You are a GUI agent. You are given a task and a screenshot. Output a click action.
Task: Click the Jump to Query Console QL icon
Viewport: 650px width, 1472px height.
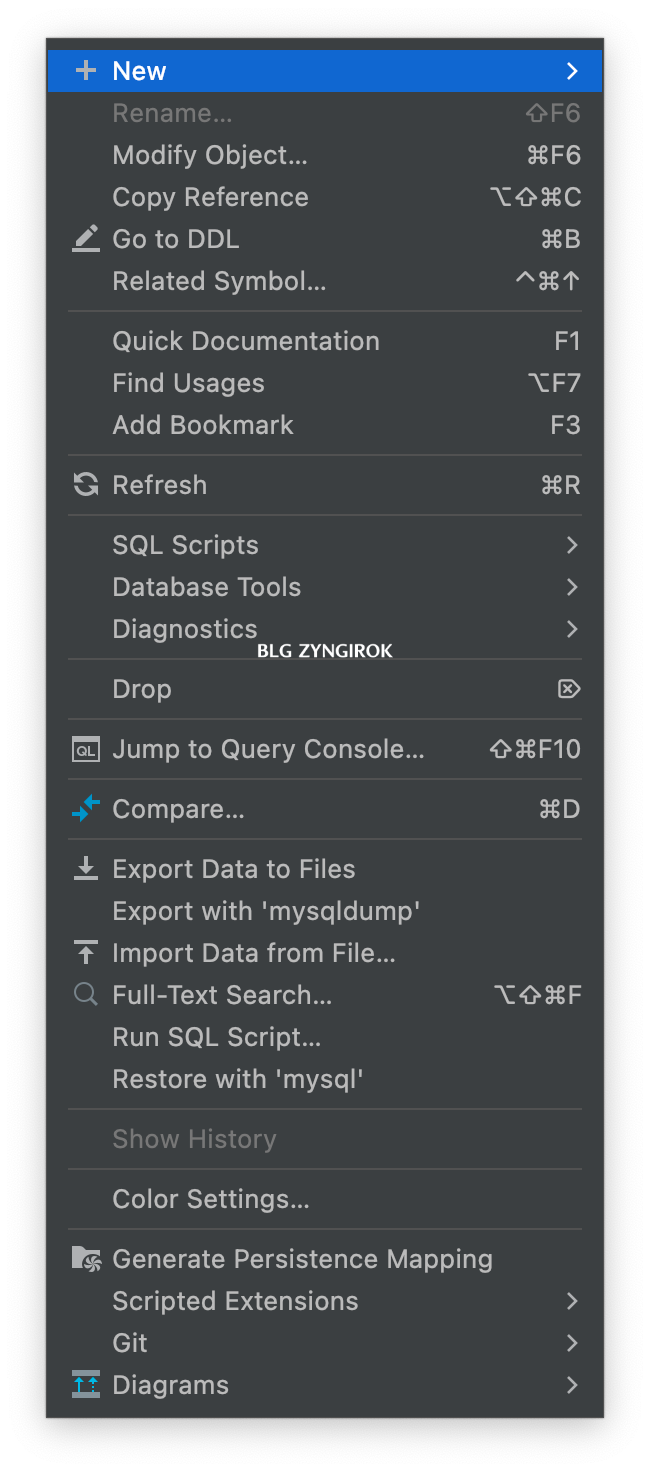pyautogui.click(x=86, y=749)
